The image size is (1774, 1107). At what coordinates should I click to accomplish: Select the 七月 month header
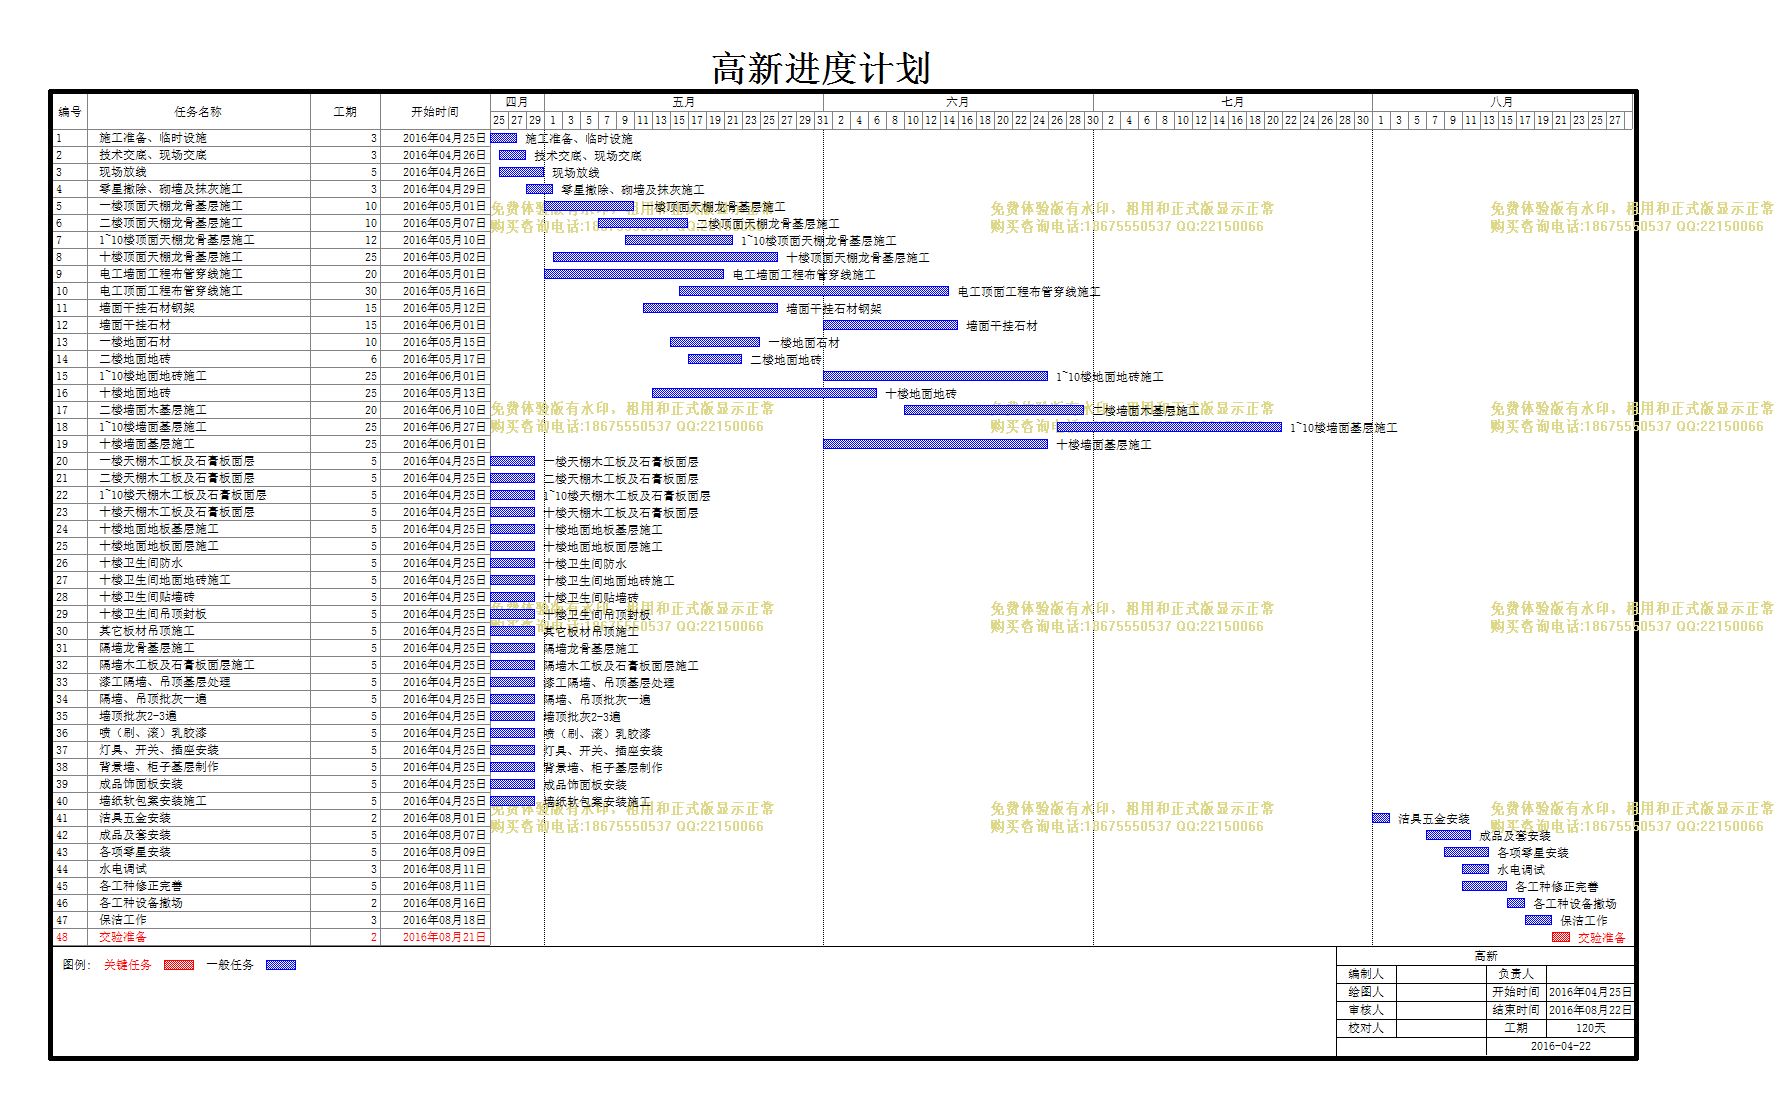click(1233, 102)
